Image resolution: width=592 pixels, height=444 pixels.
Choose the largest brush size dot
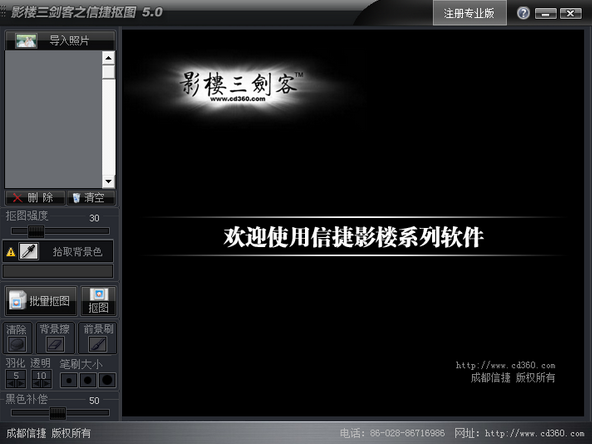coord(107,380)
